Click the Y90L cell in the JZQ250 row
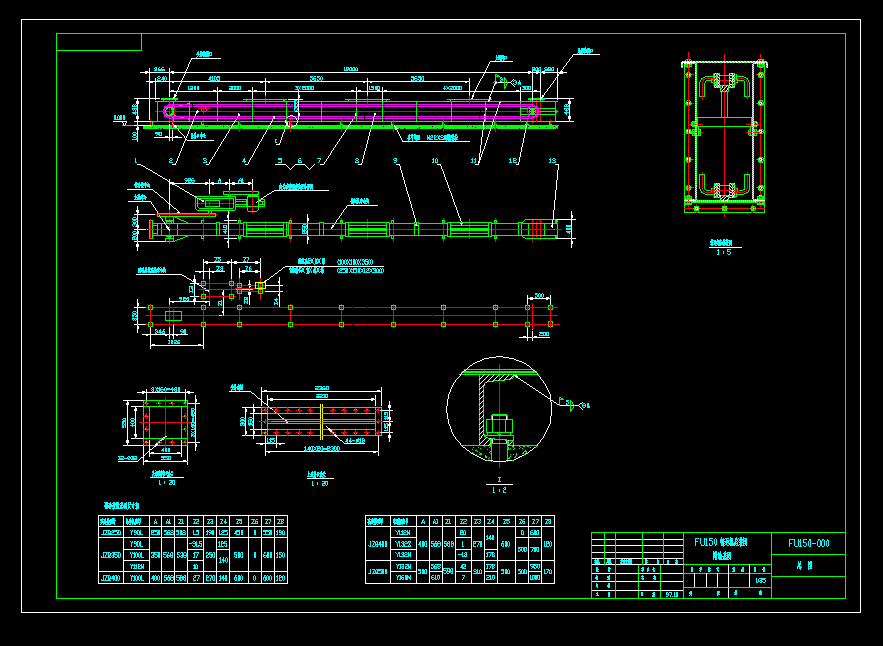Image resolution: width=883 pixels, height=646 pixels. 136,532
